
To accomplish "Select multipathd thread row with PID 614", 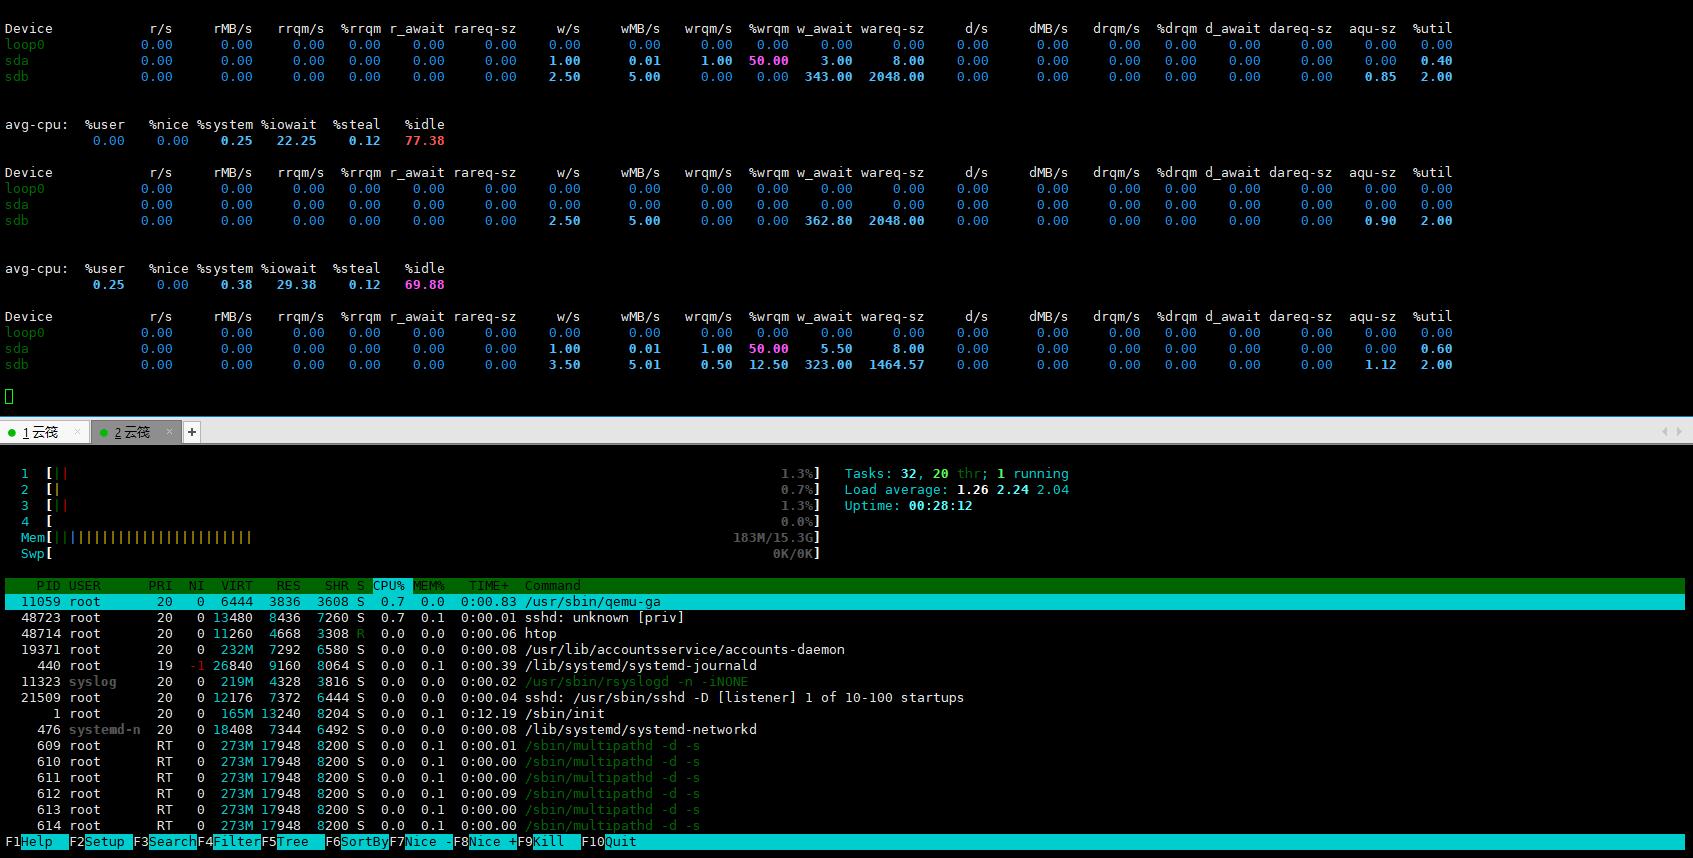I will tap(845, 826).
